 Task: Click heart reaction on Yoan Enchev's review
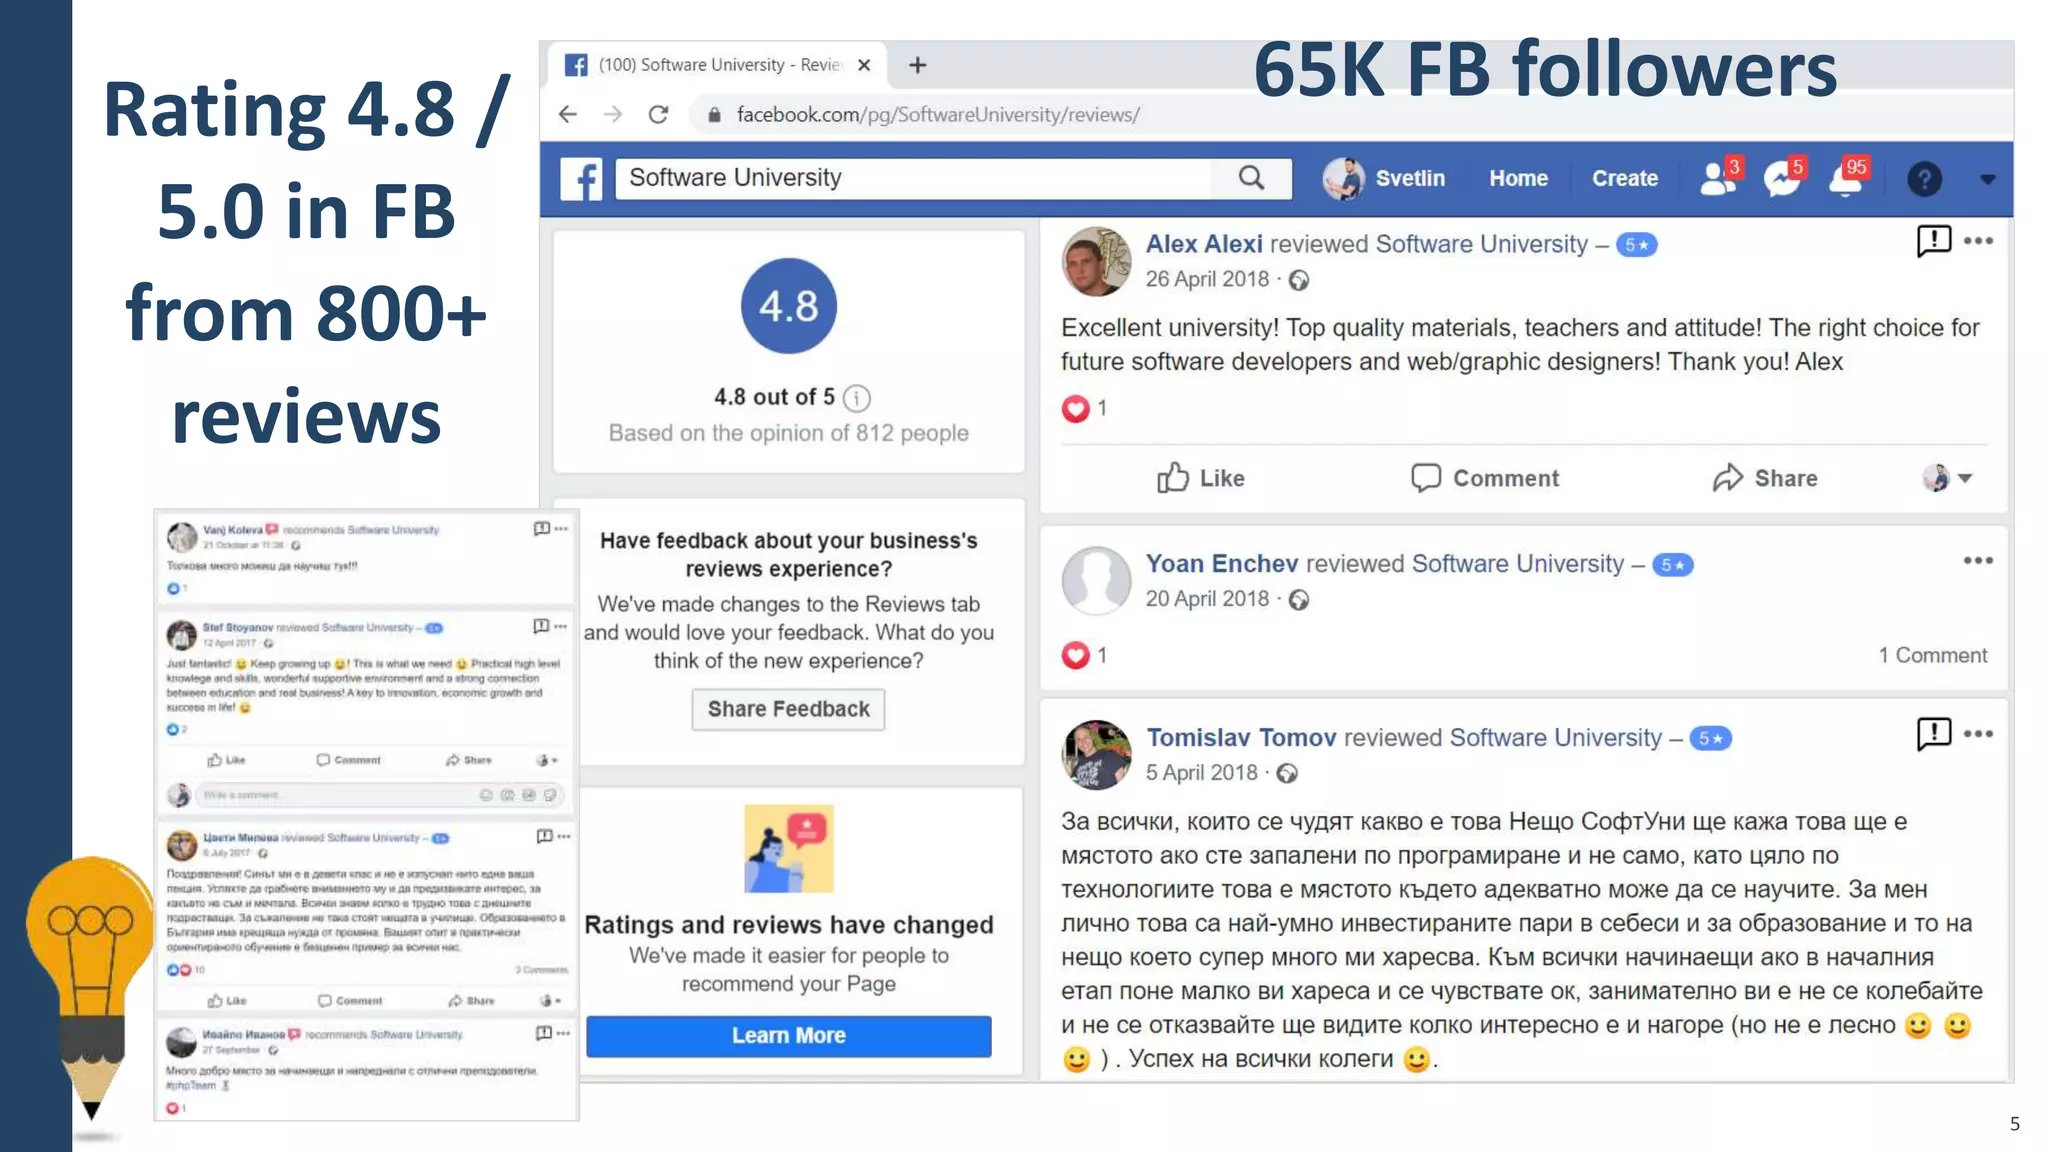tap(1075, 656)
